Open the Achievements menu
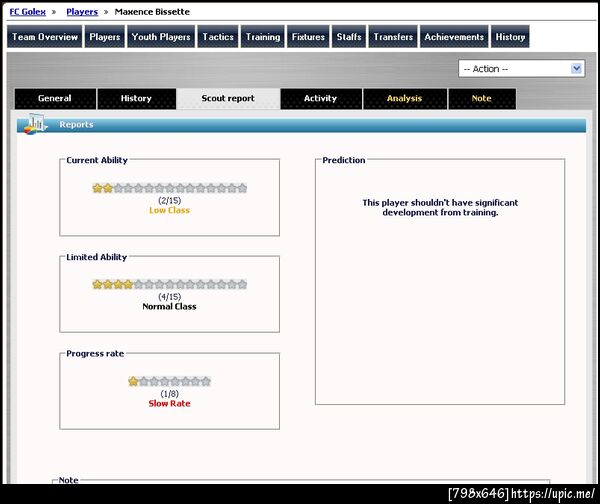600x504 pixels. click(454, 37)
